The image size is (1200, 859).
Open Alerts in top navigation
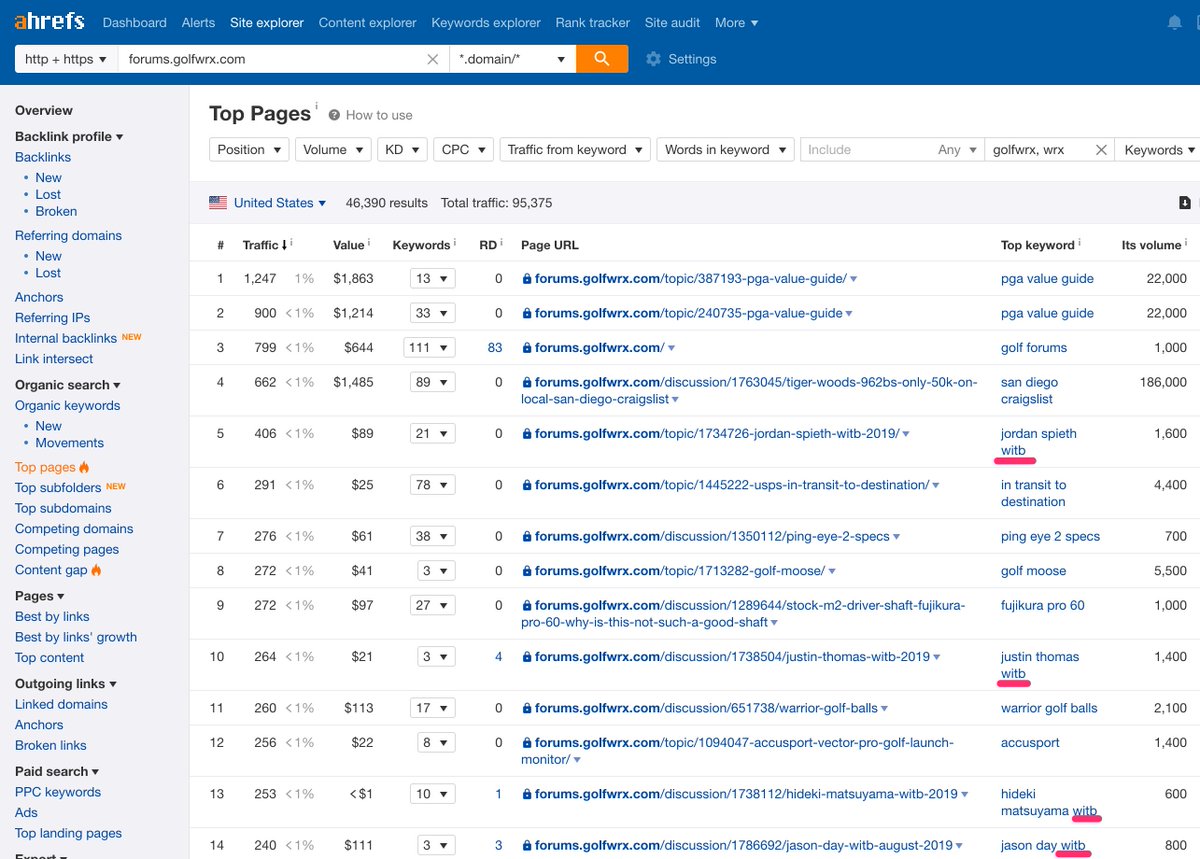tap(198, 22)
